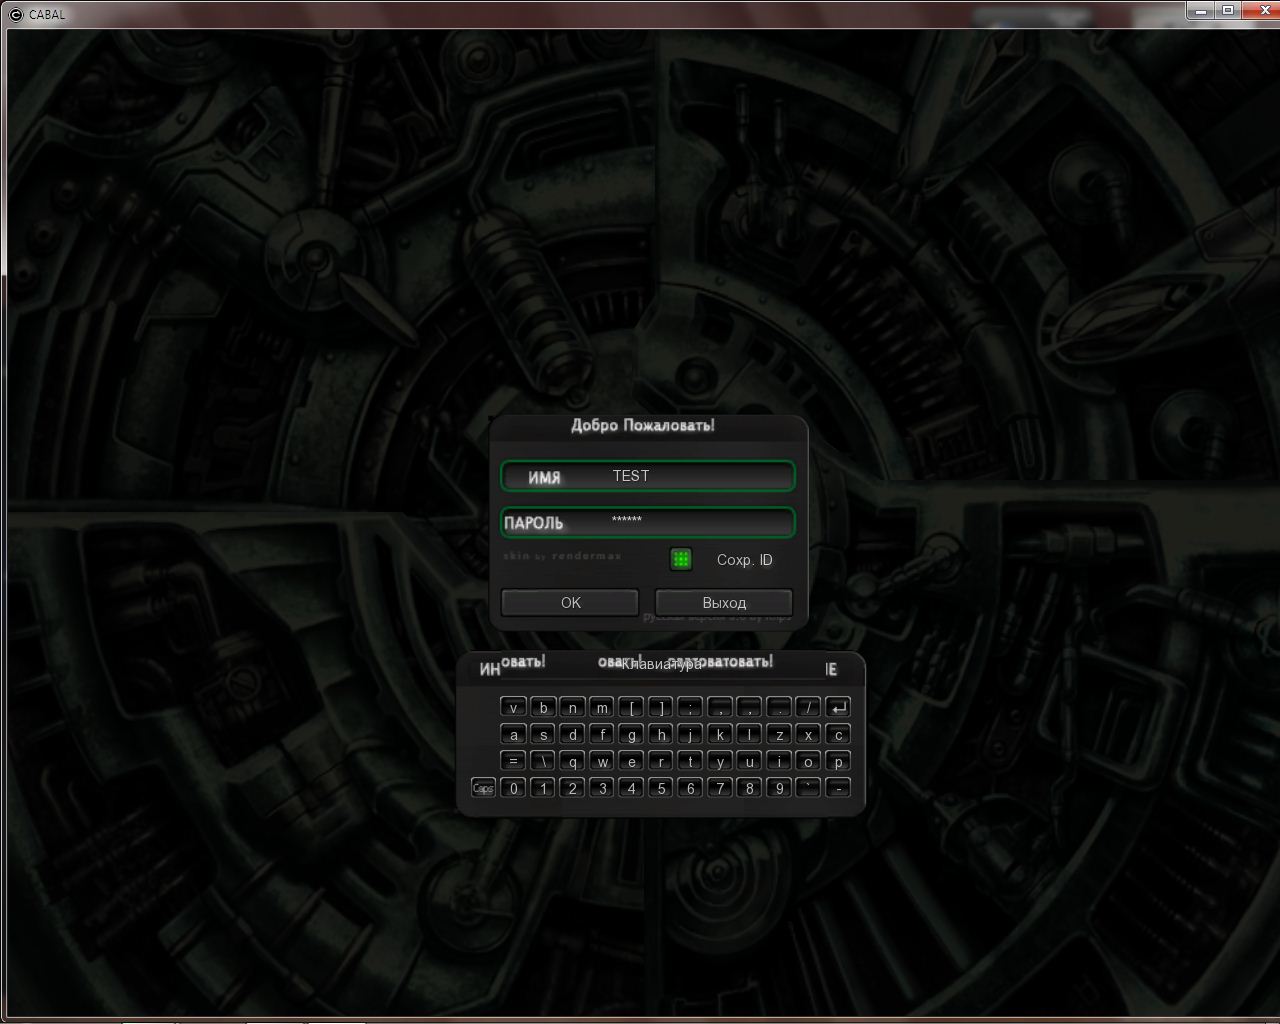This screenshot has height=1024, width=1280.
Task: Click the 'o' key on virtual keyboard
Action: pos(808,761)
